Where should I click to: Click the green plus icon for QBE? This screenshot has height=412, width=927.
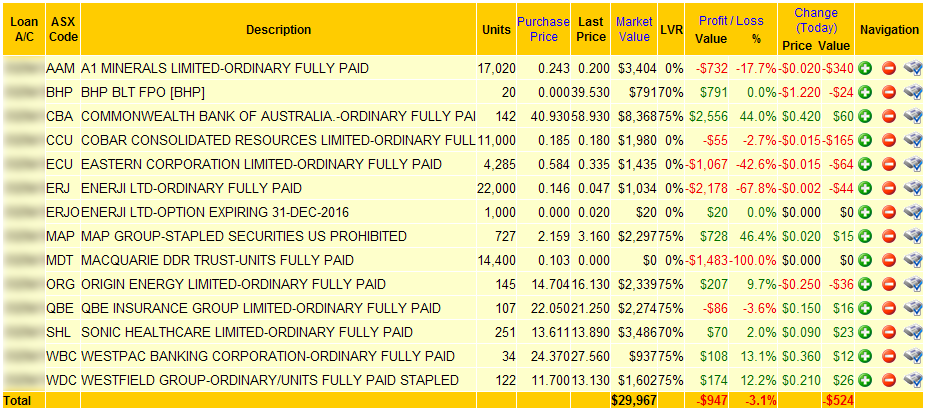(866, 308)
